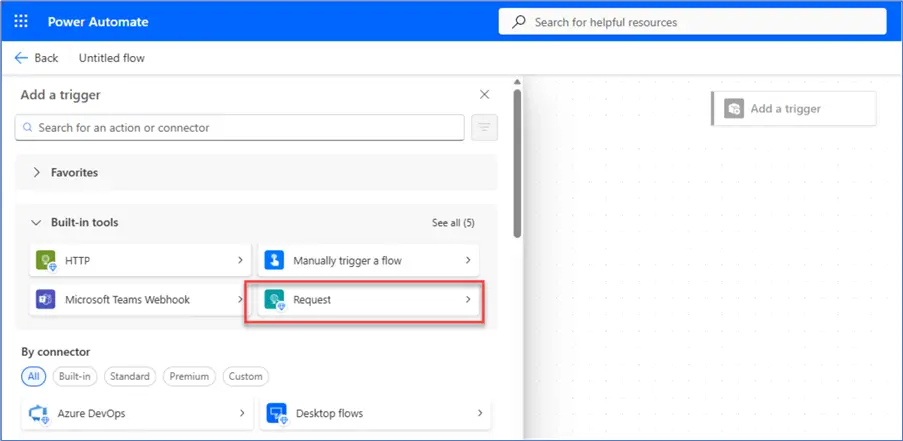Click Search for helpful resources field
The height and width of the screenshot is (441, 903).
click(692, 22)
